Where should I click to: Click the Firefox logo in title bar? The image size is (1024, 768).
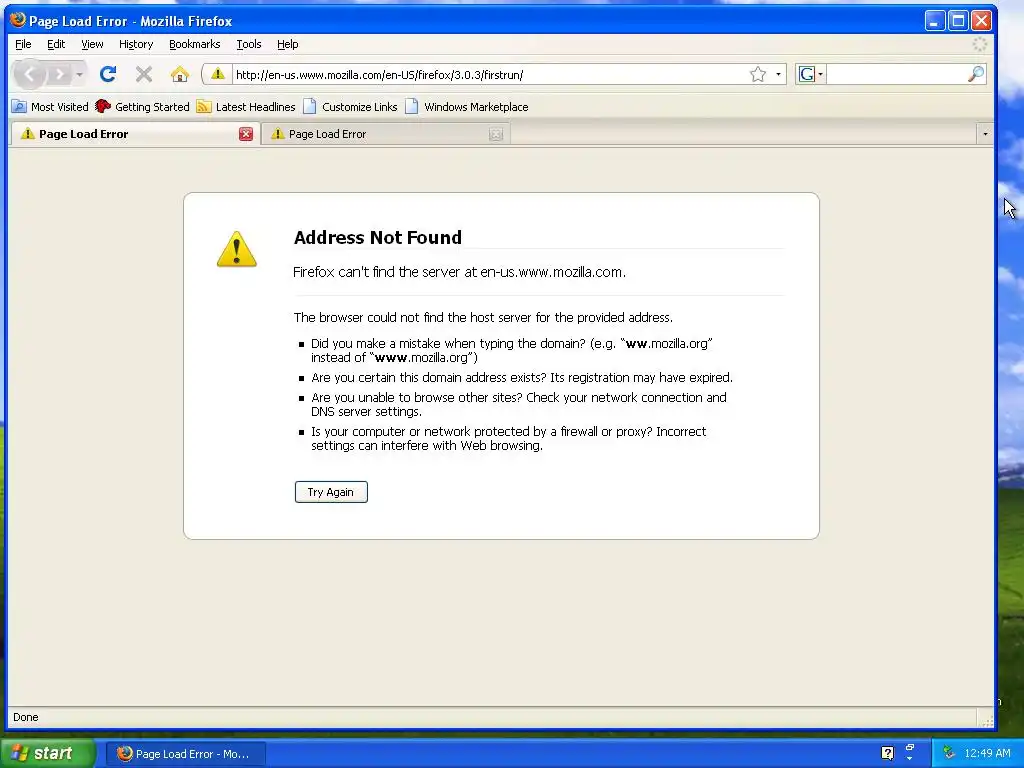(x=18, y=20)
